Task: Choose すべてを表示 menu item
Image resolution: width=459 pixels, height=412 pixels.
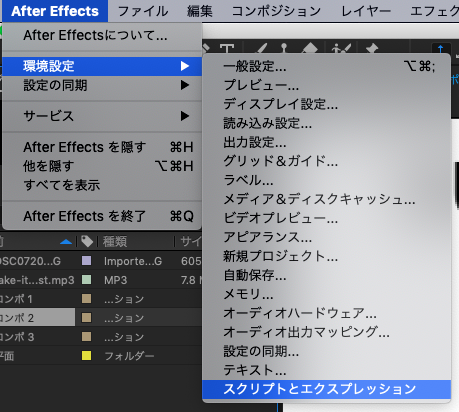Action: pos(102,185)
